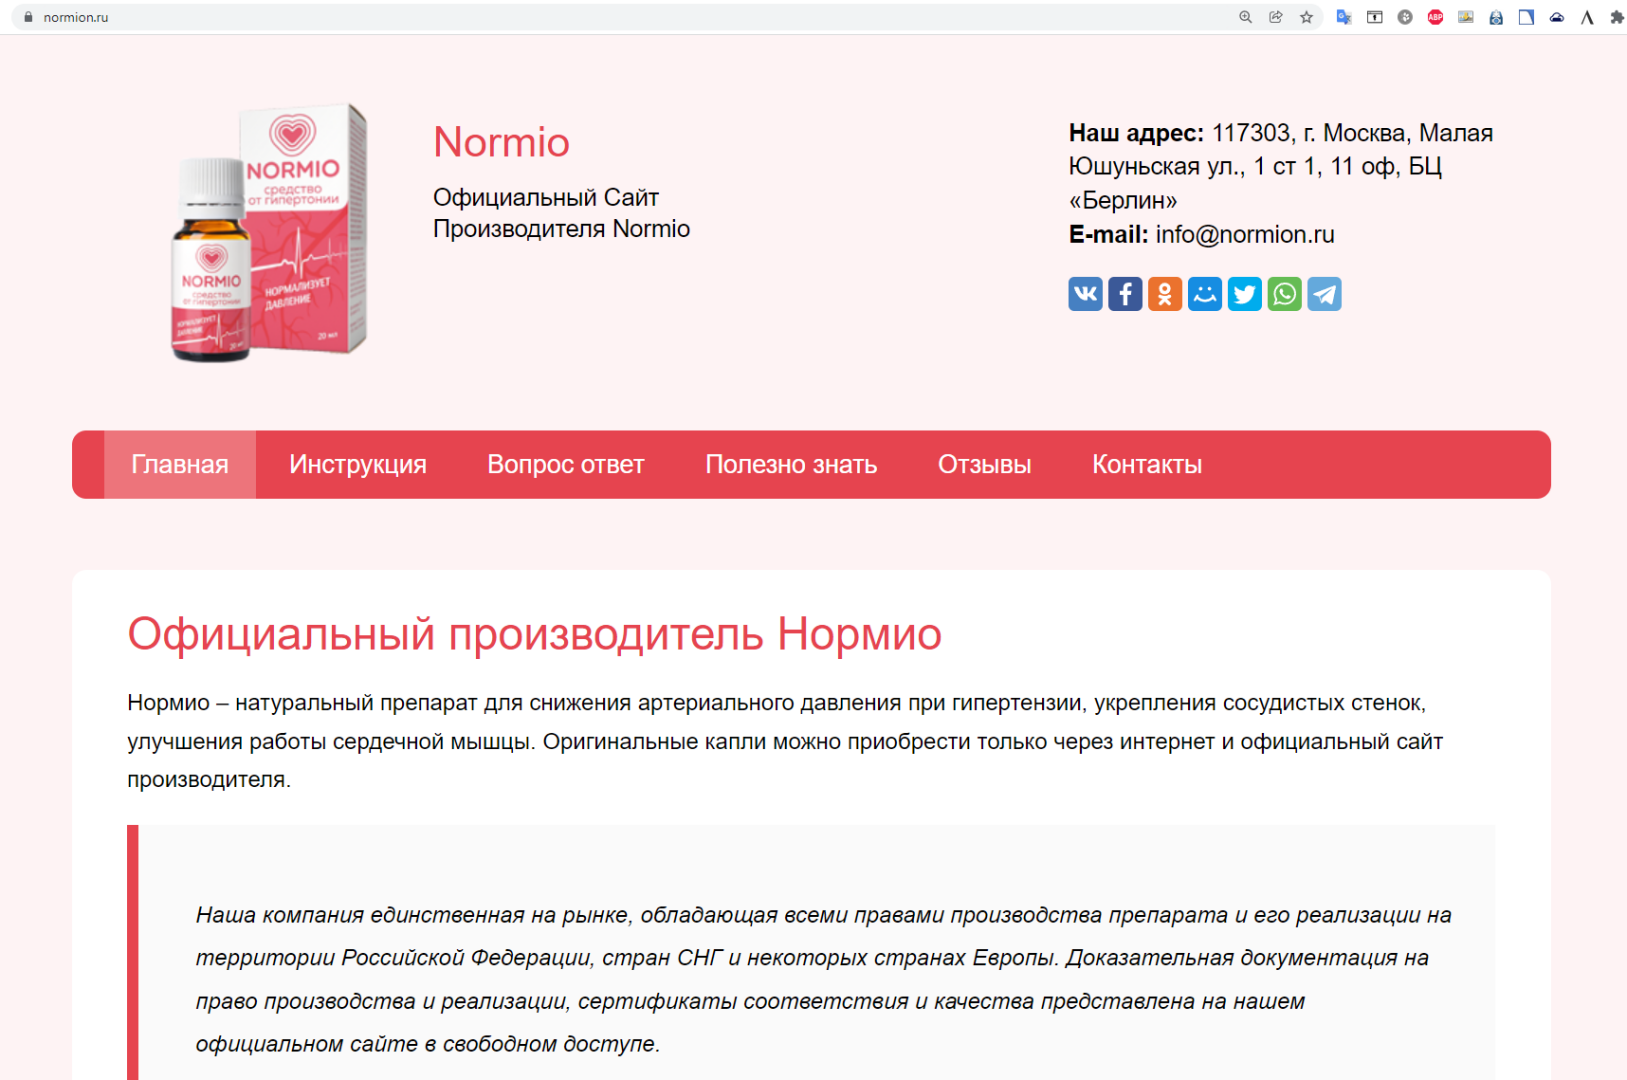1627x1080 pixels.
Task: Share via the Twitter icon
Action: [1245, 294]
